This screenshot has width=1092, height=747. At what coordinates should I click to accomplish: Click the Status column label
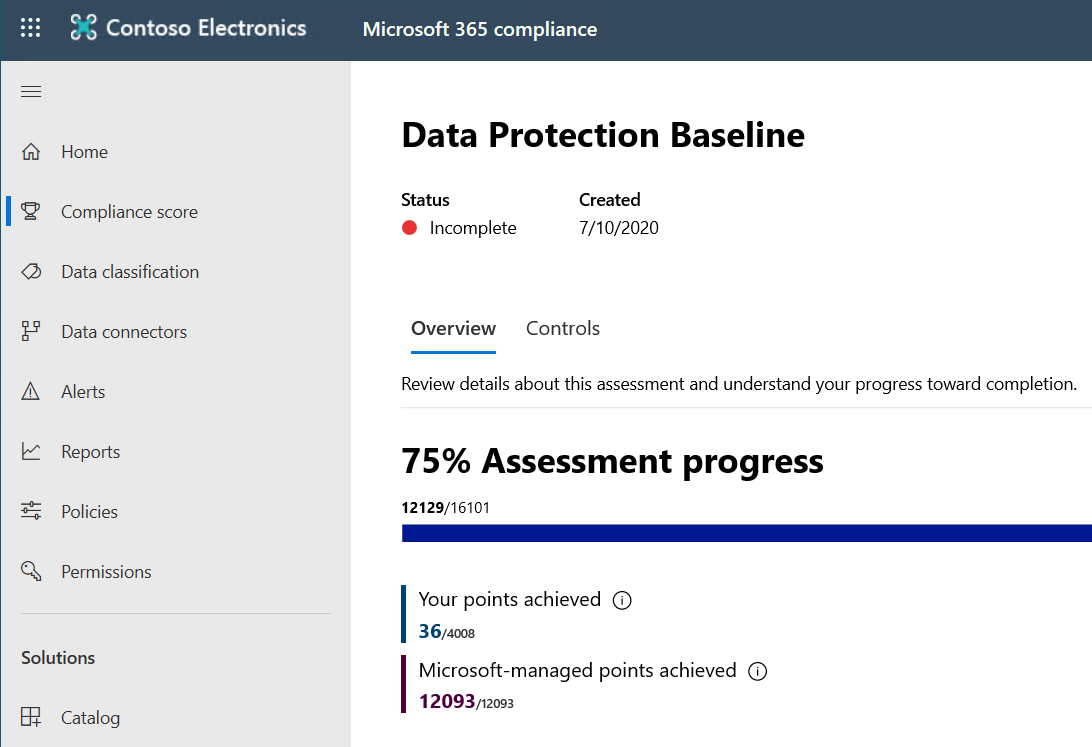pos(426,200)
